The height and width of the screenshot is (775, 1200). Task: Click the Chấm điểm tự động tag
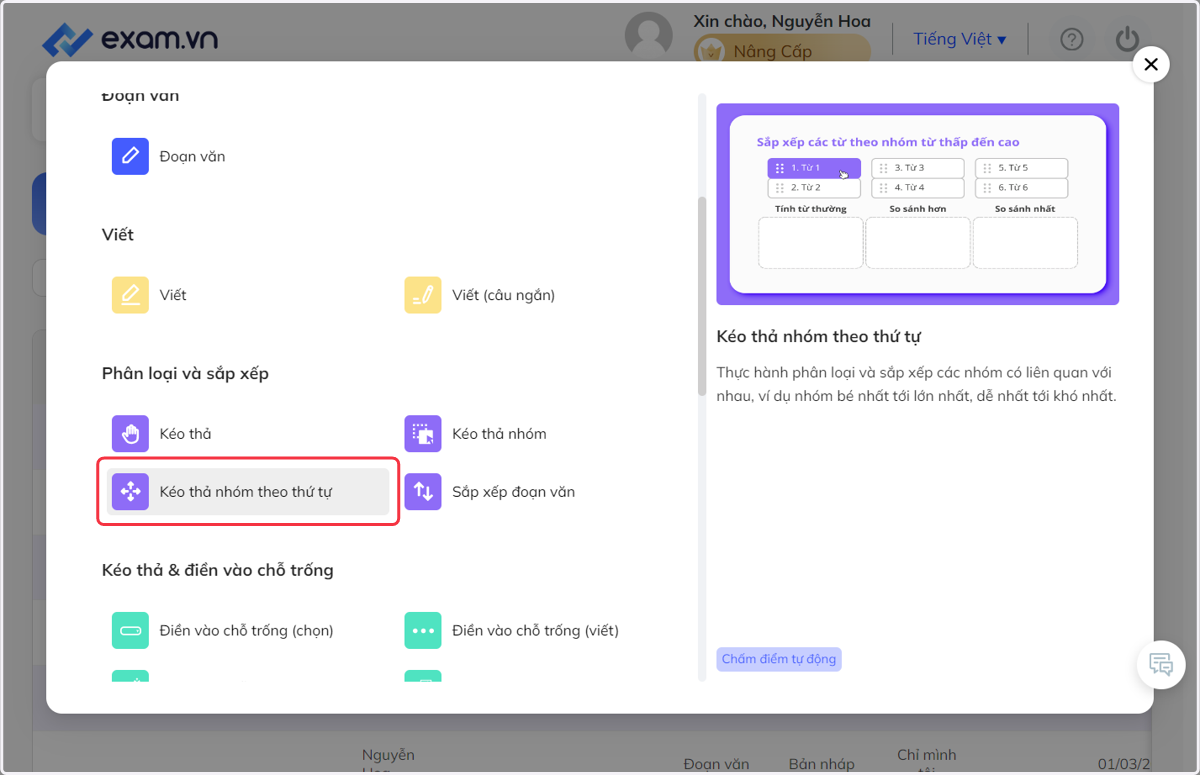779,659
